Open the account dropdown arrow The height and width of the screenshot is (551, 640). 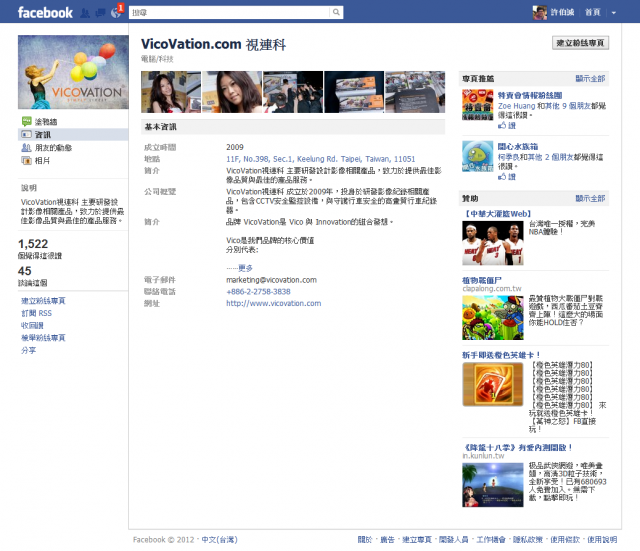pos(613,13)
